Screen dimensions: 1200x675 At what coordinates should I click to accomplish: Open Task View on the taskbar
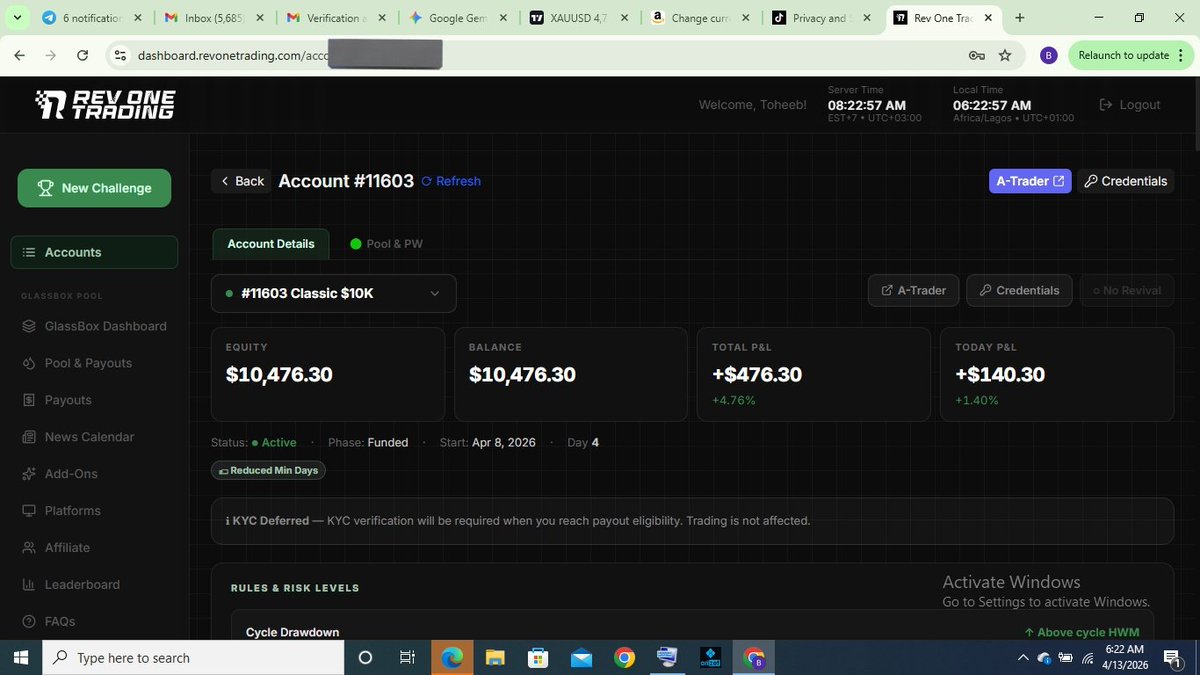(407, 658)
